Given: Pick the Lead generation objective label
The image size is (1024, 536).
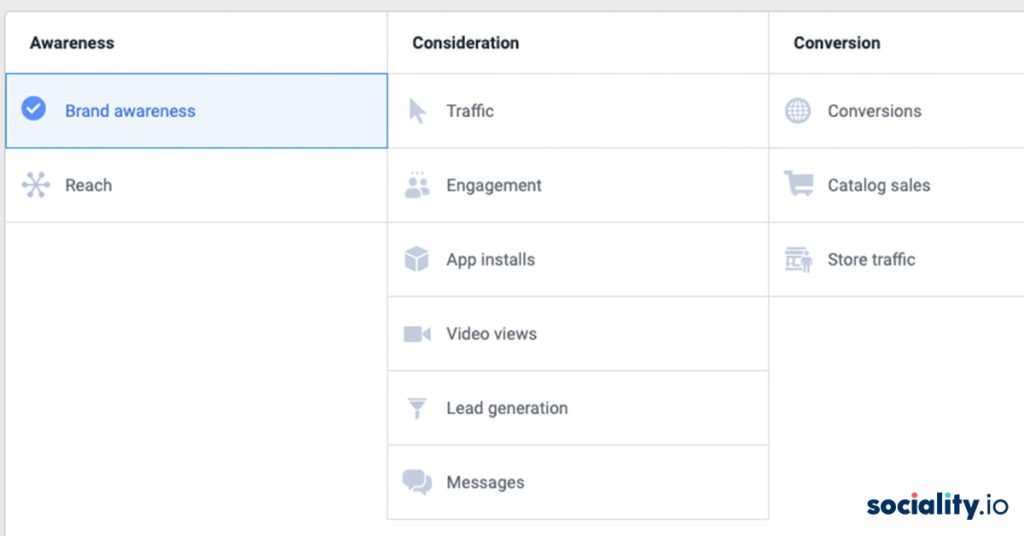Looking at the screenshot, I should [507, 408].
